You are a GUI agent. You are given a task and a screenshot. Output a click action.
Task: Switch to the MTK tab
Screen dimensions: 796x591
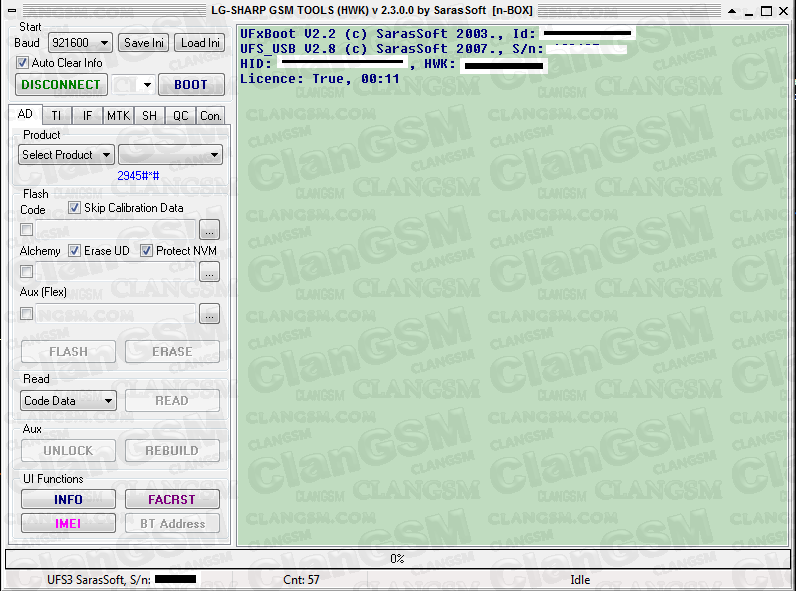[x=118, y=116]
